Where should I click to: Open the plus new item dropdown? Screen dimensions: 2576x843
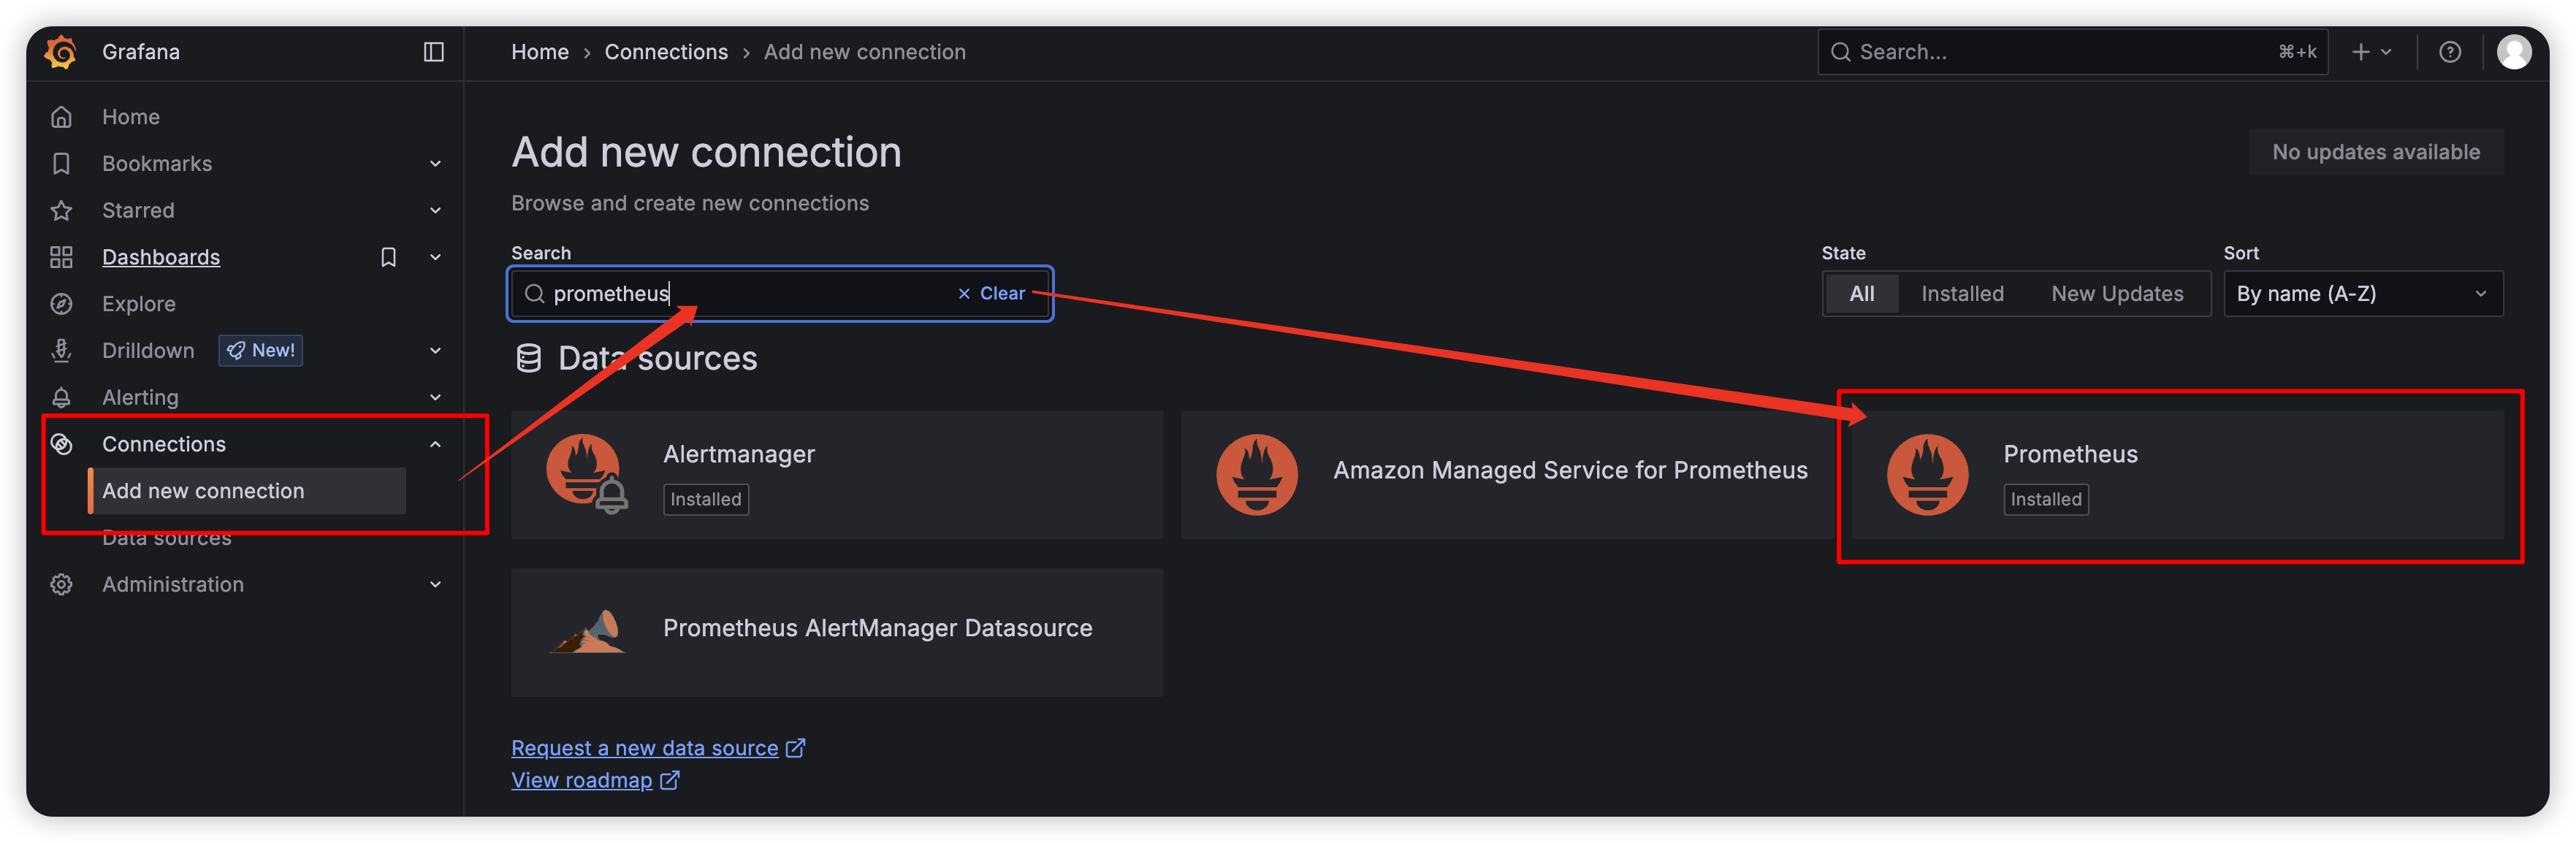(2371, 52)
